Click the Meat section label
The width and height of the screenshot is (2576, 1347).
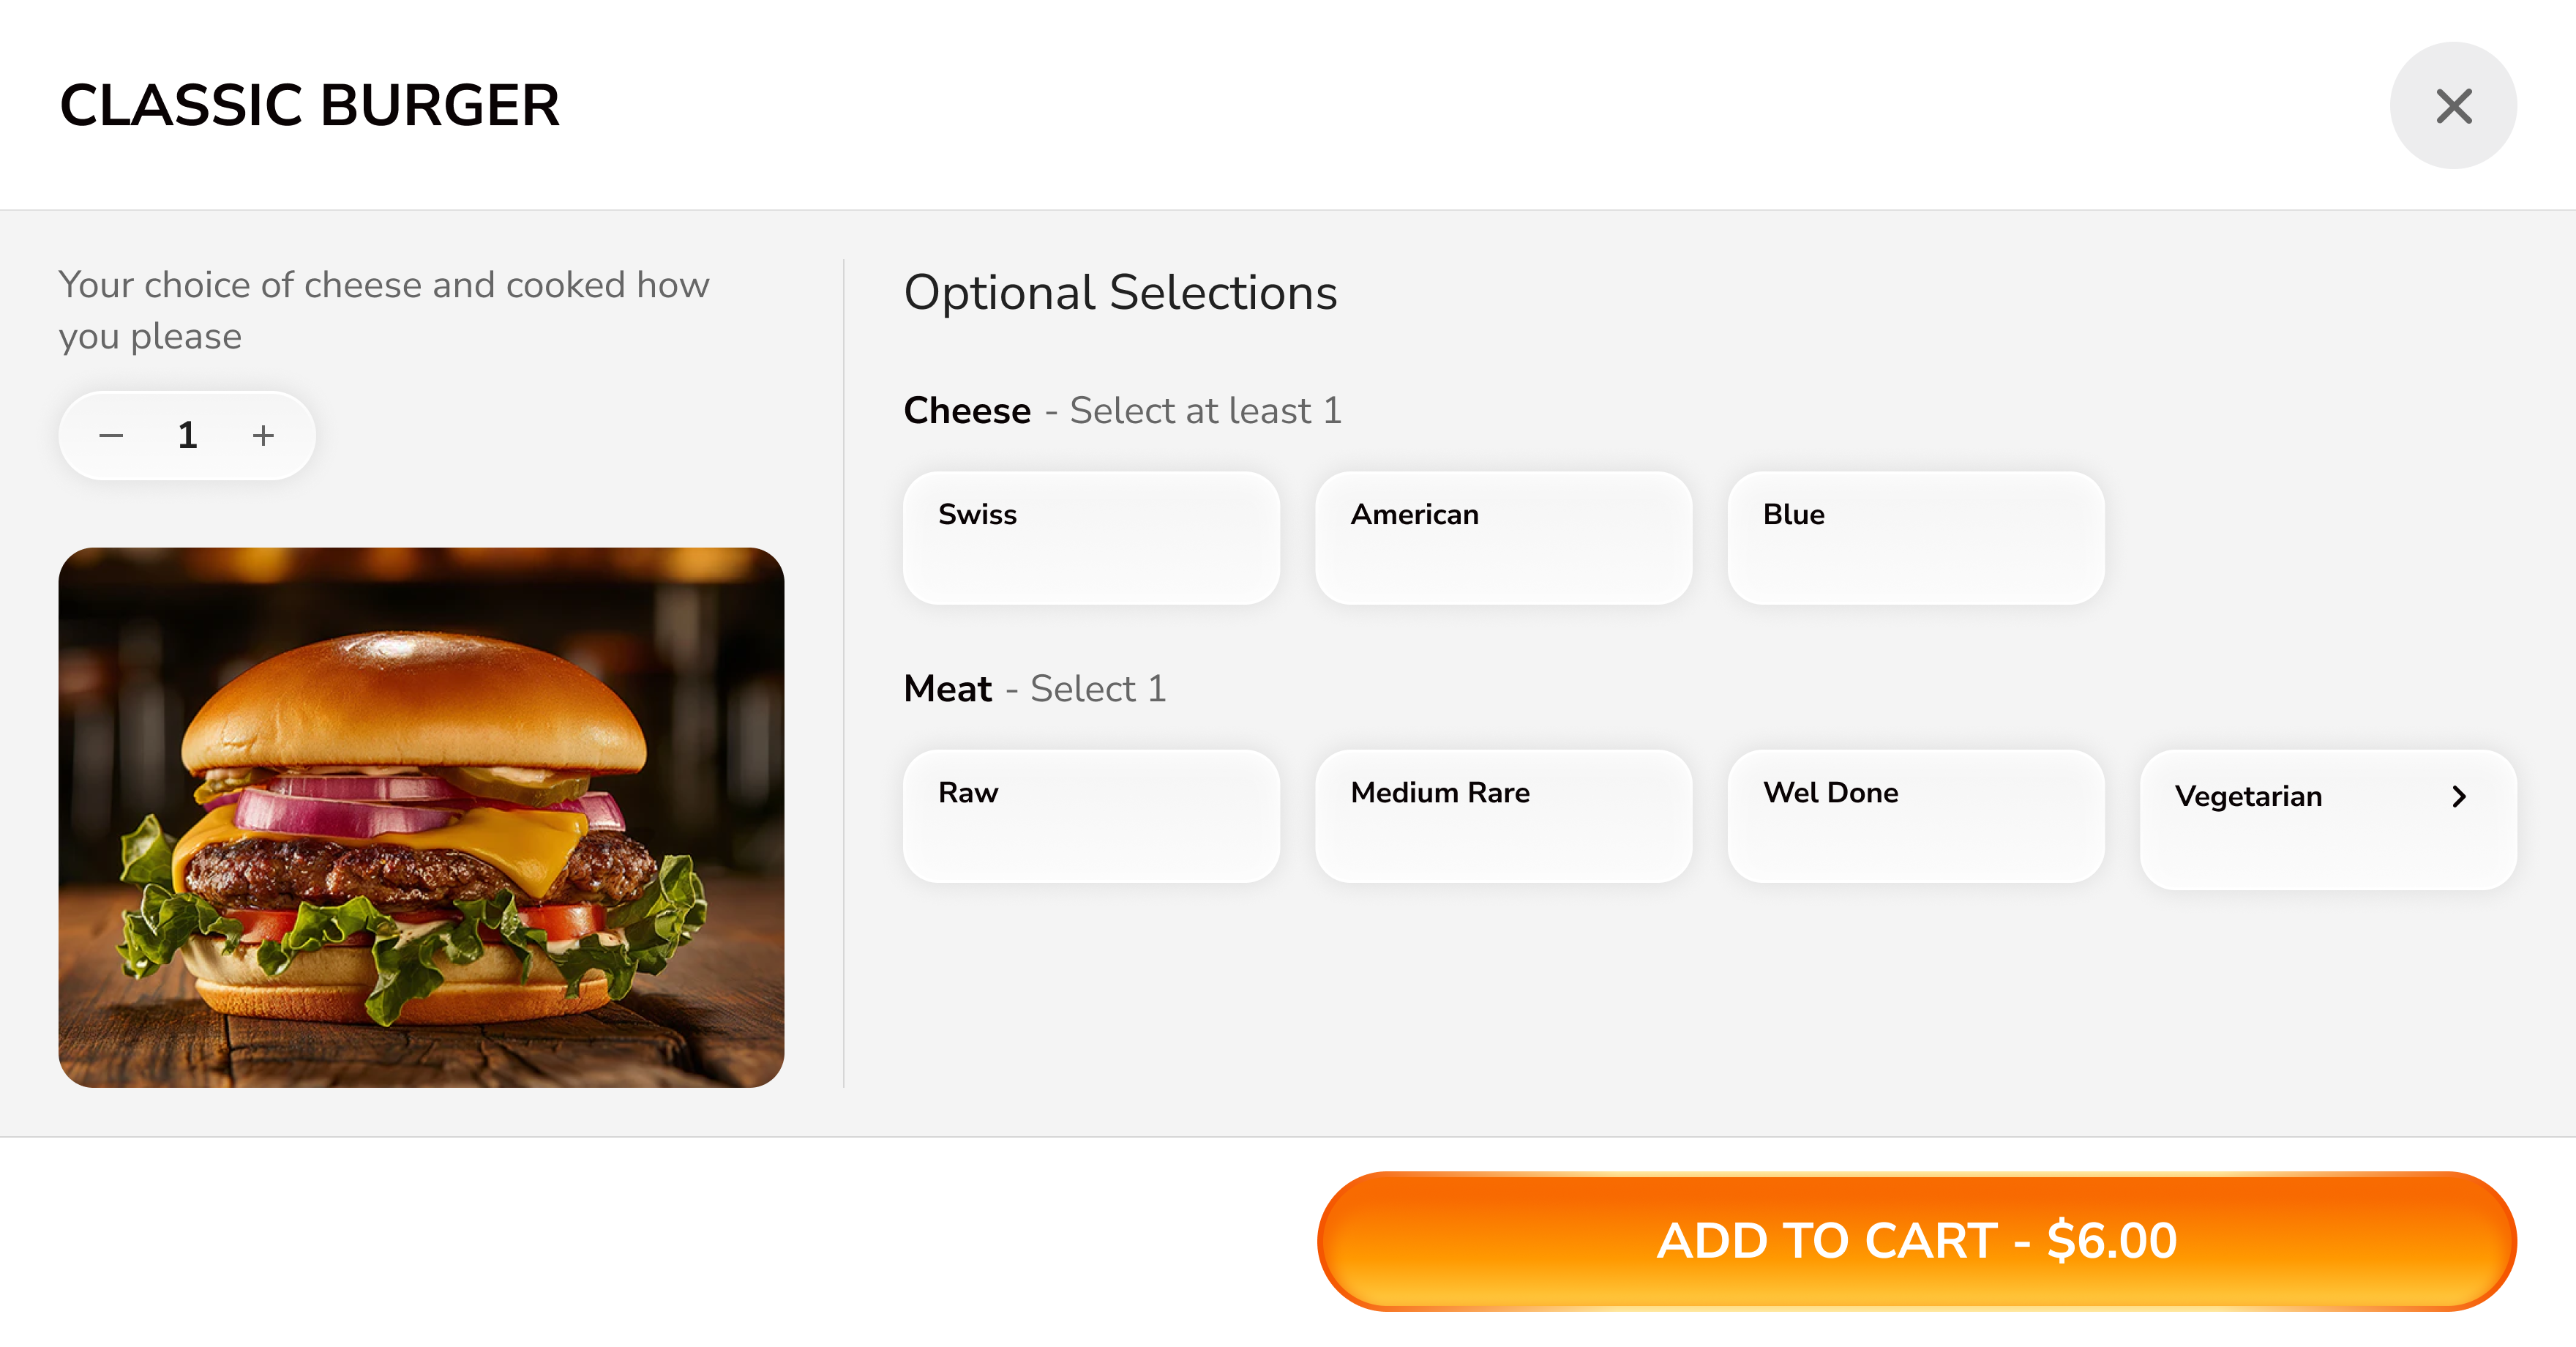coord(946,688)
